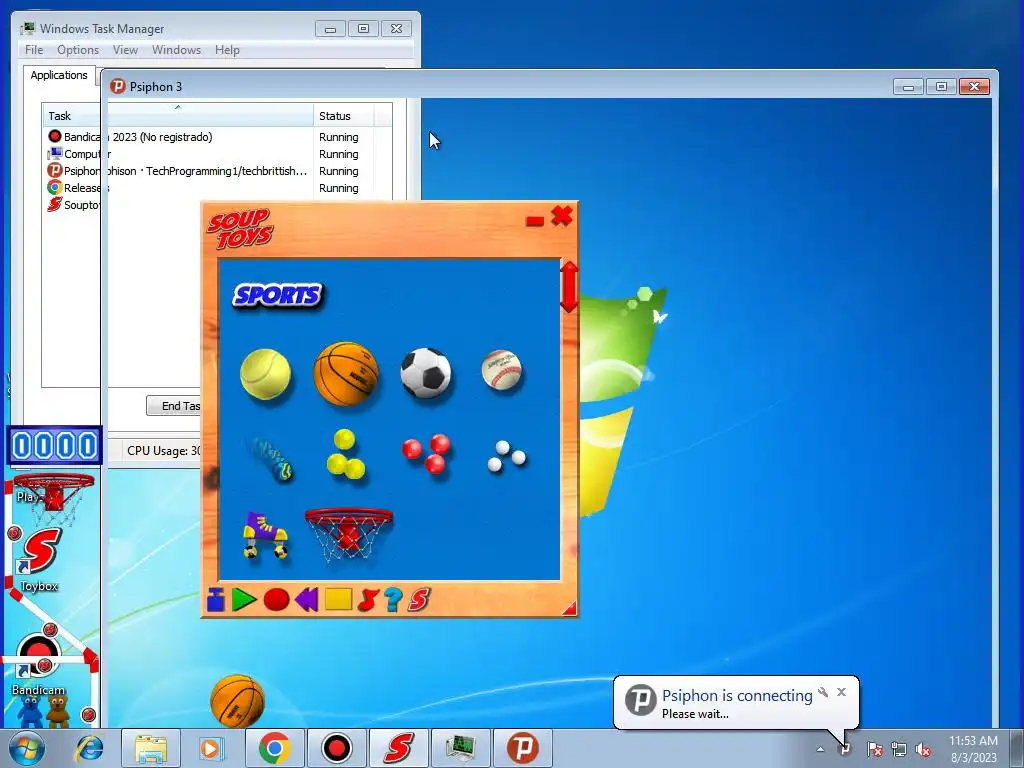The height and width of the screenshot is (768, 1024).
Task: Click the End Task button
Action: (173, 406)
